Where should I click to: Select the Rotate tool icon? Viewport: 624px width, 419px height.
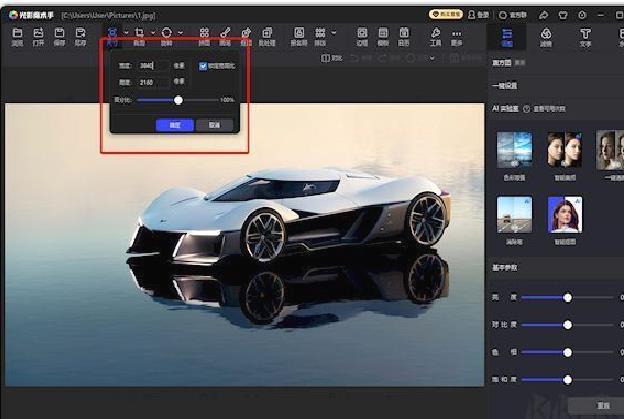[x=166, y=33]
